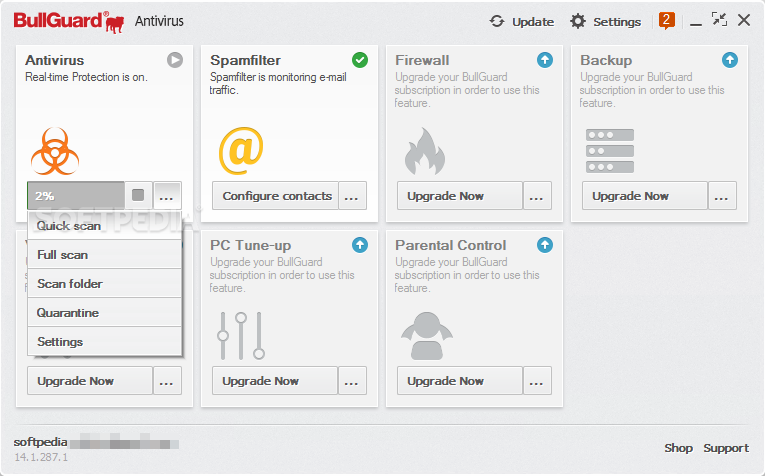Click Upgrade Now on PC Tune-up tile
Viewport: 765px width, 476px height.
(275, 380)
